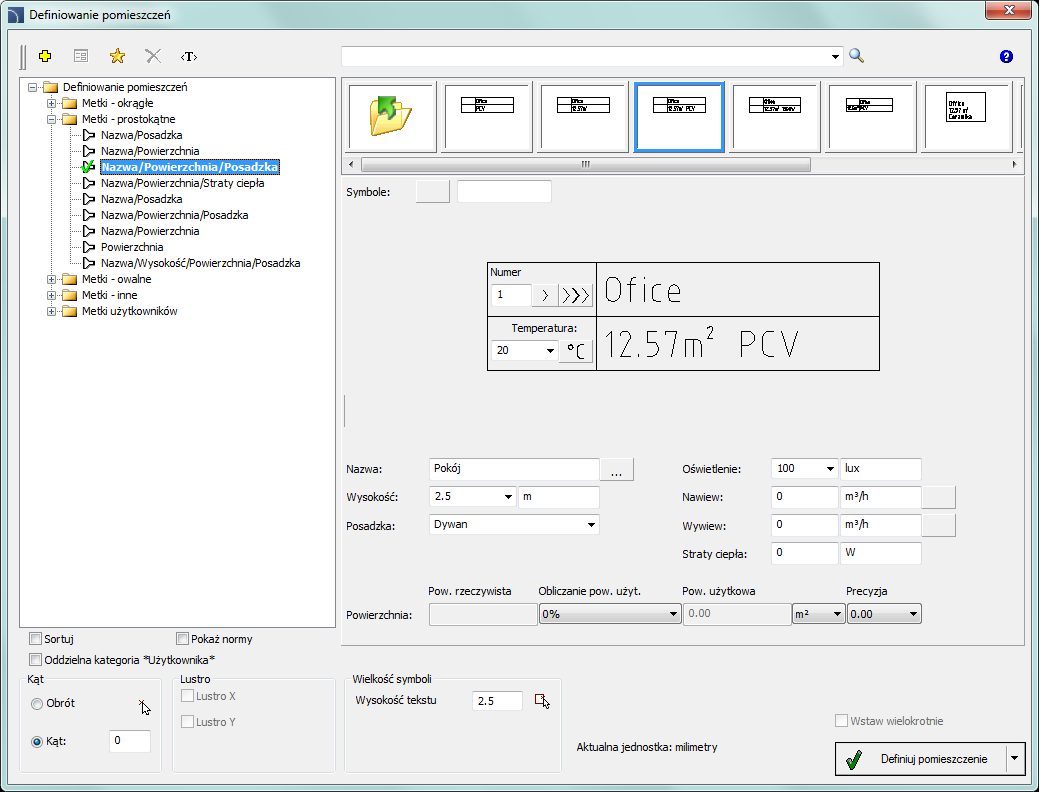The height and width of the screenshot is (792, 1039).
Task: Click the button beside Wywiew unit
Action: coord(938,526)
